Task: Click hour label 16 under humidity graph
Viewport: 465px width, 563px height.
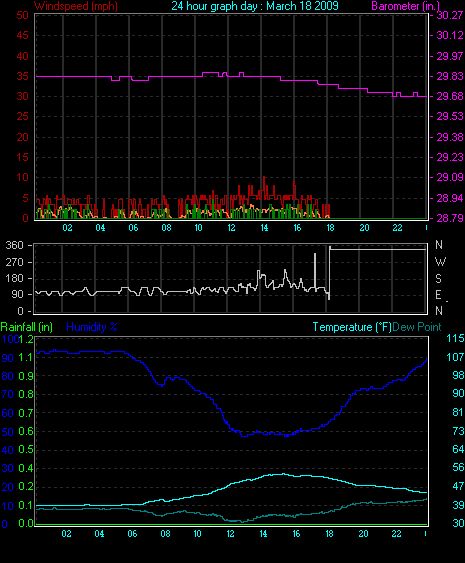Action: 296,534
